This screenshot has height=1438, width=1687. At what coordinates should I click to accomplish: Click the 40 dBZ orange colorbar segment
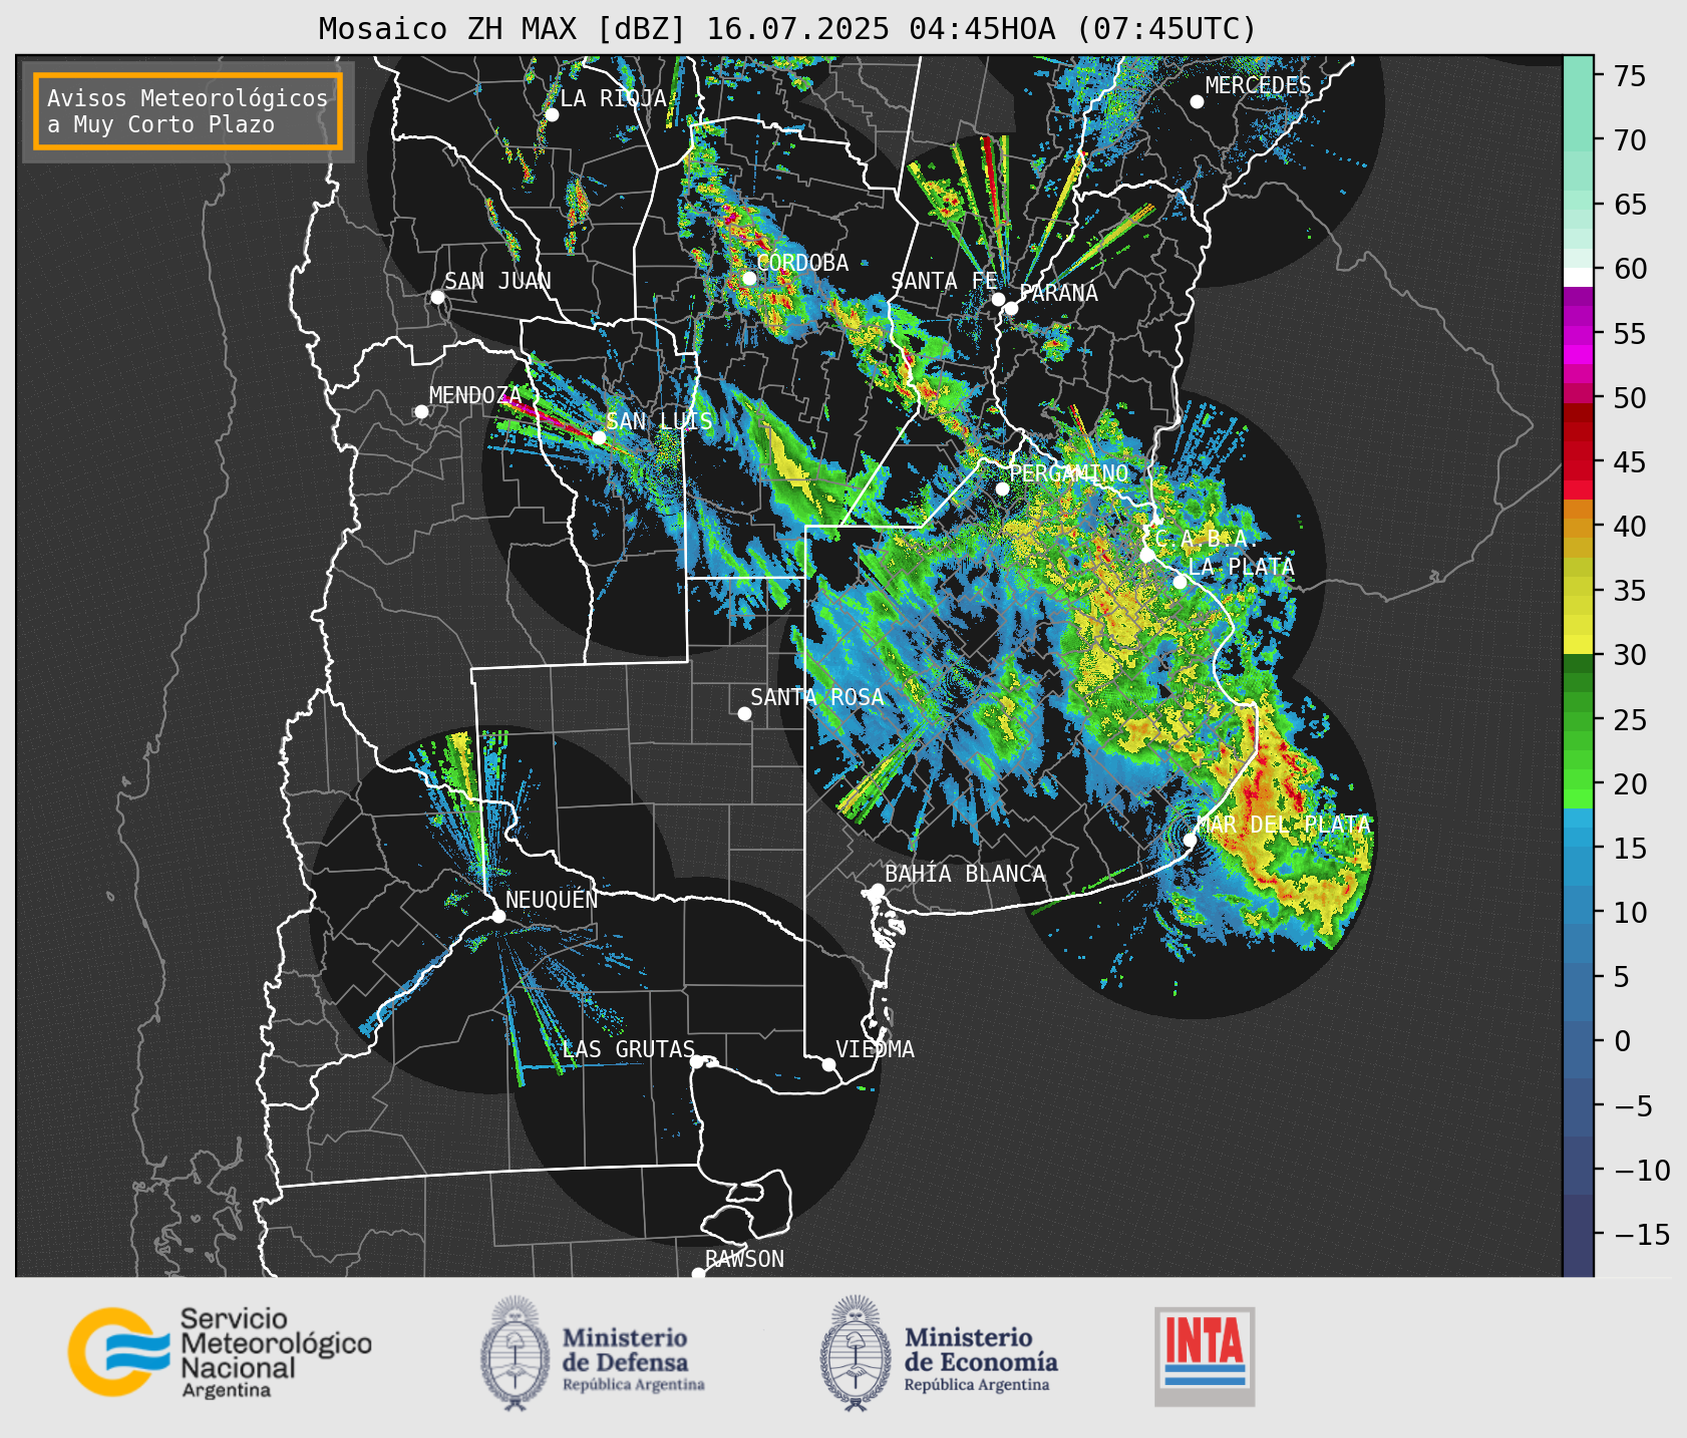click(1578, 527)
